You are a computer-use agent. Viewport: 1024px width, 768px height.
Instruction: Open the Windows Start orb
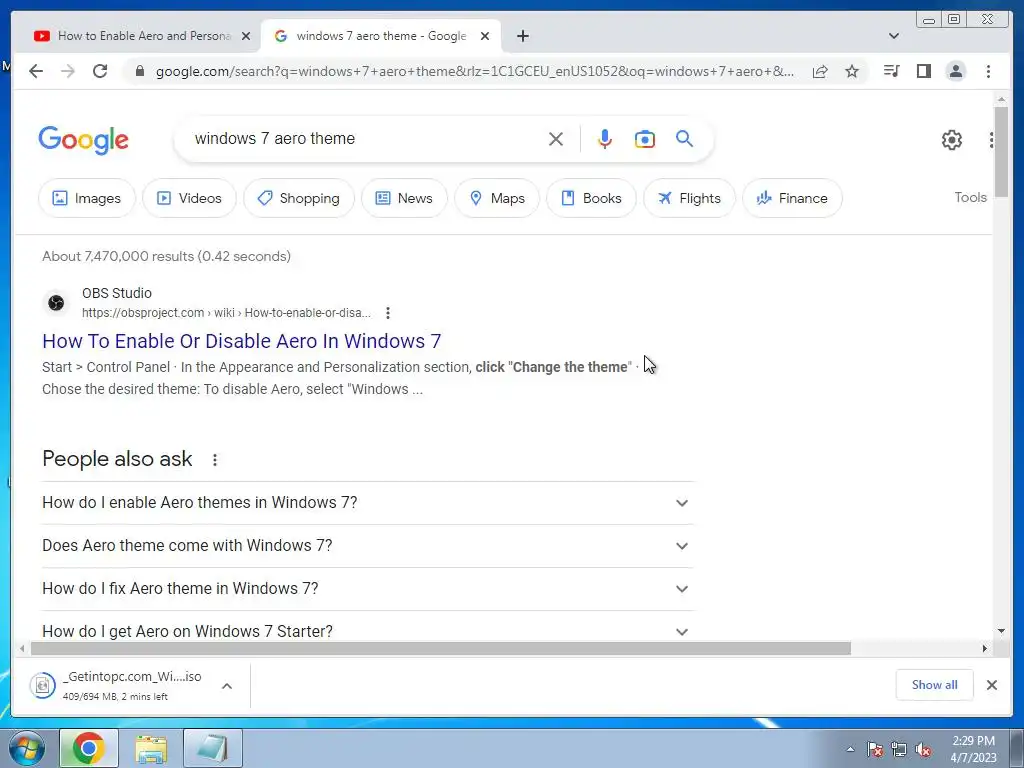(27, 748)
